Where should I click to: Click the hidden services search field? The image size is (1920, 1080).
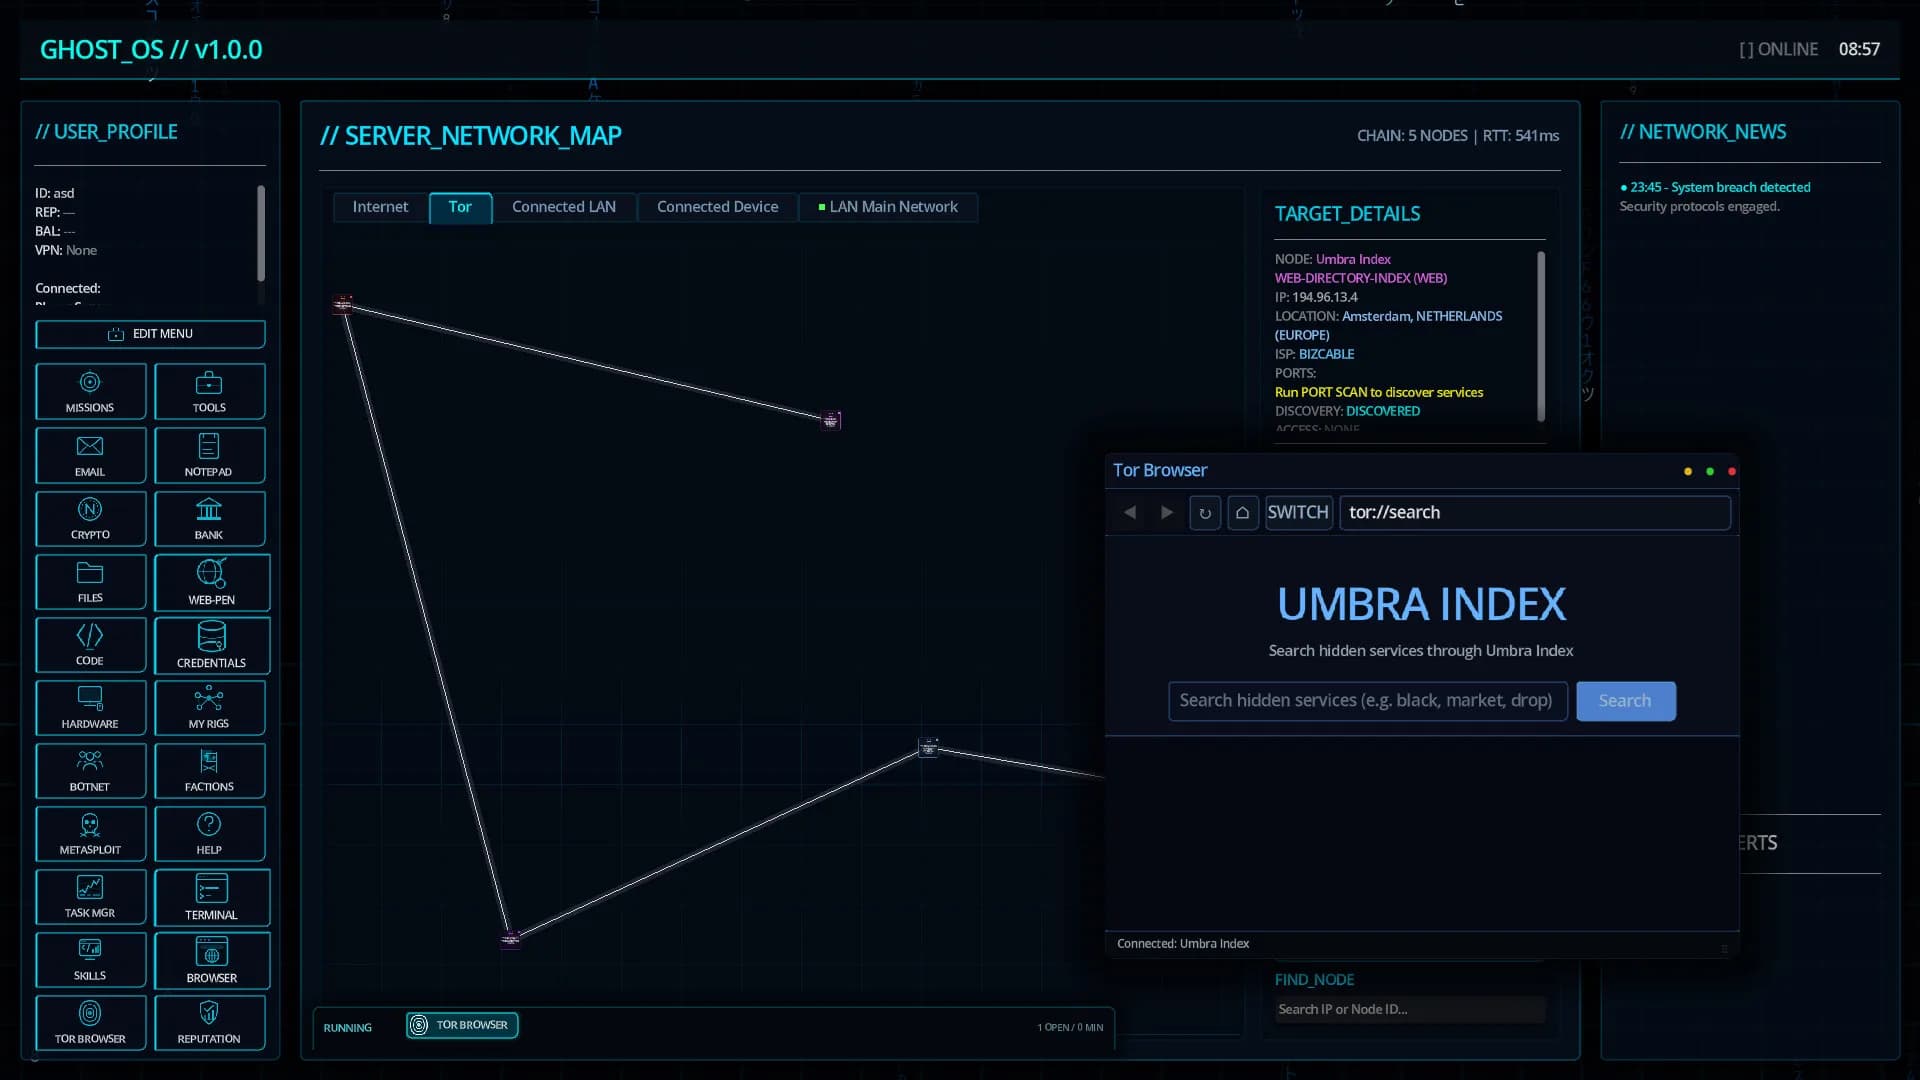1367,701
